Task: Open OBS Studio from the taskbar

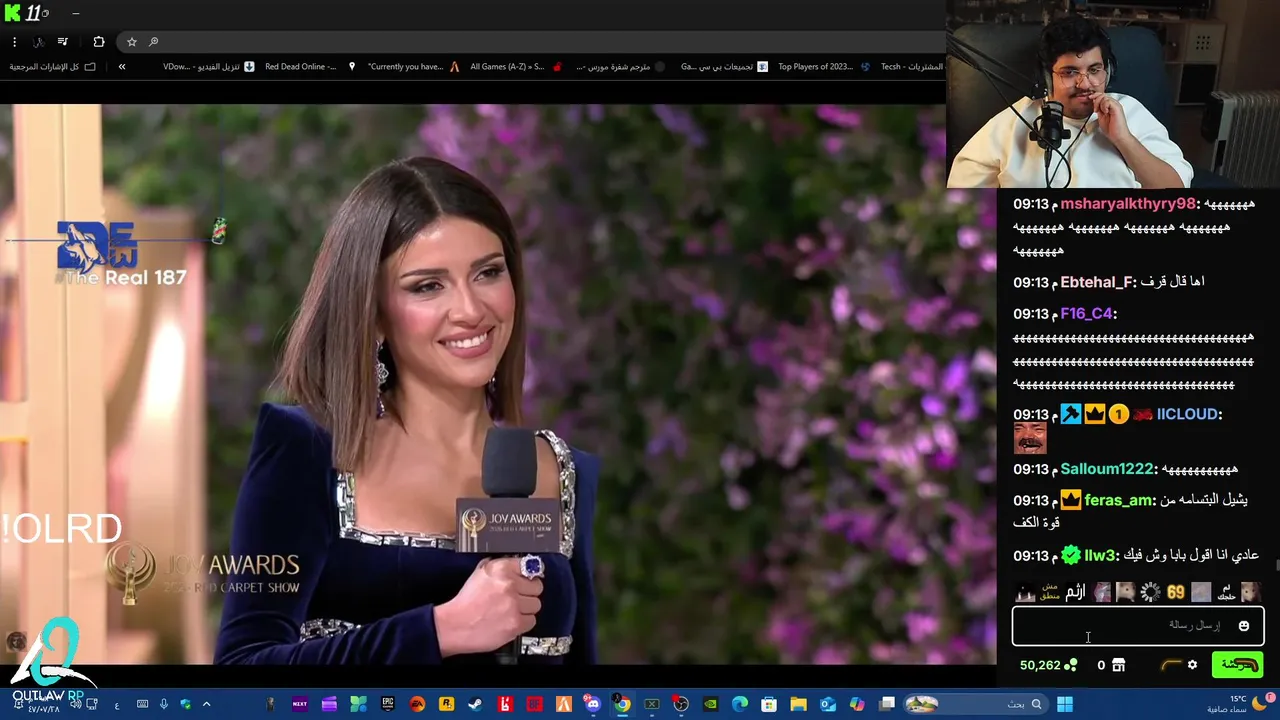Action: [x=681, y=704]
